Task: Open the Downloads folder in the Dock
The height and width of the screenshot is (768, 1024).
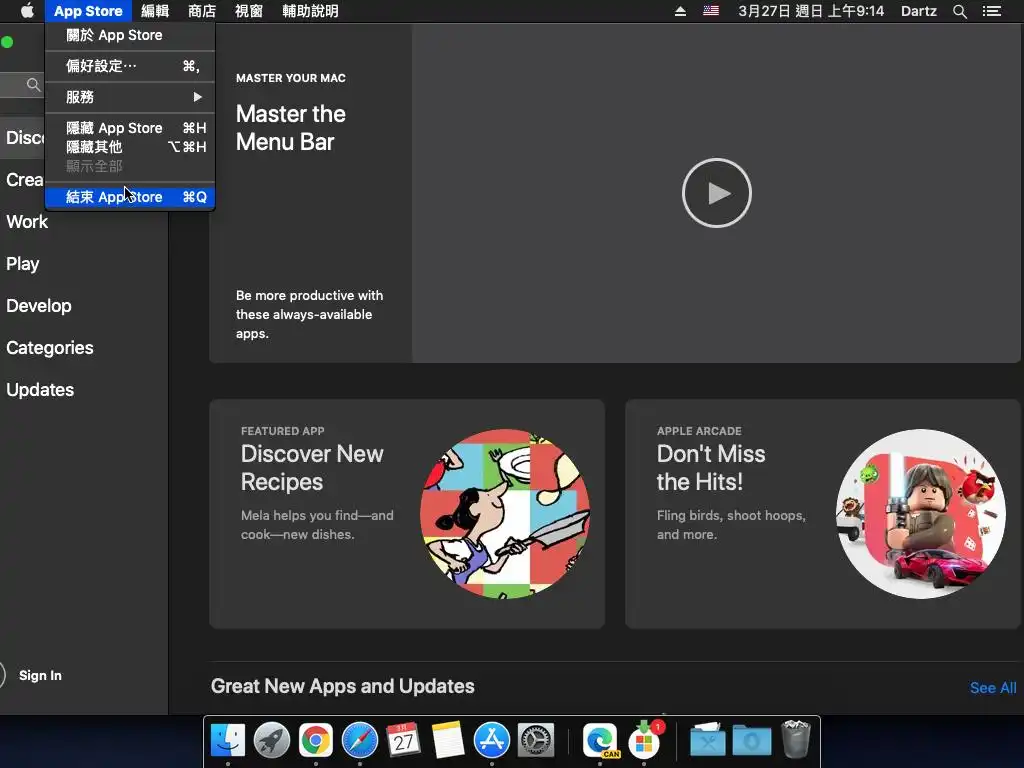Action: click(x=752, y=741)
